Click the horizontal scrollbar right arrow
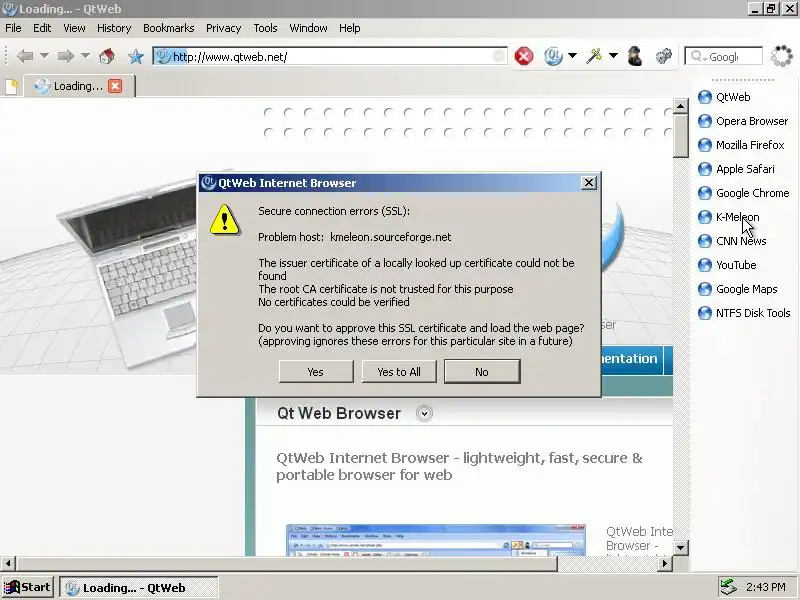The image size is (800, 600). [664, 563]
